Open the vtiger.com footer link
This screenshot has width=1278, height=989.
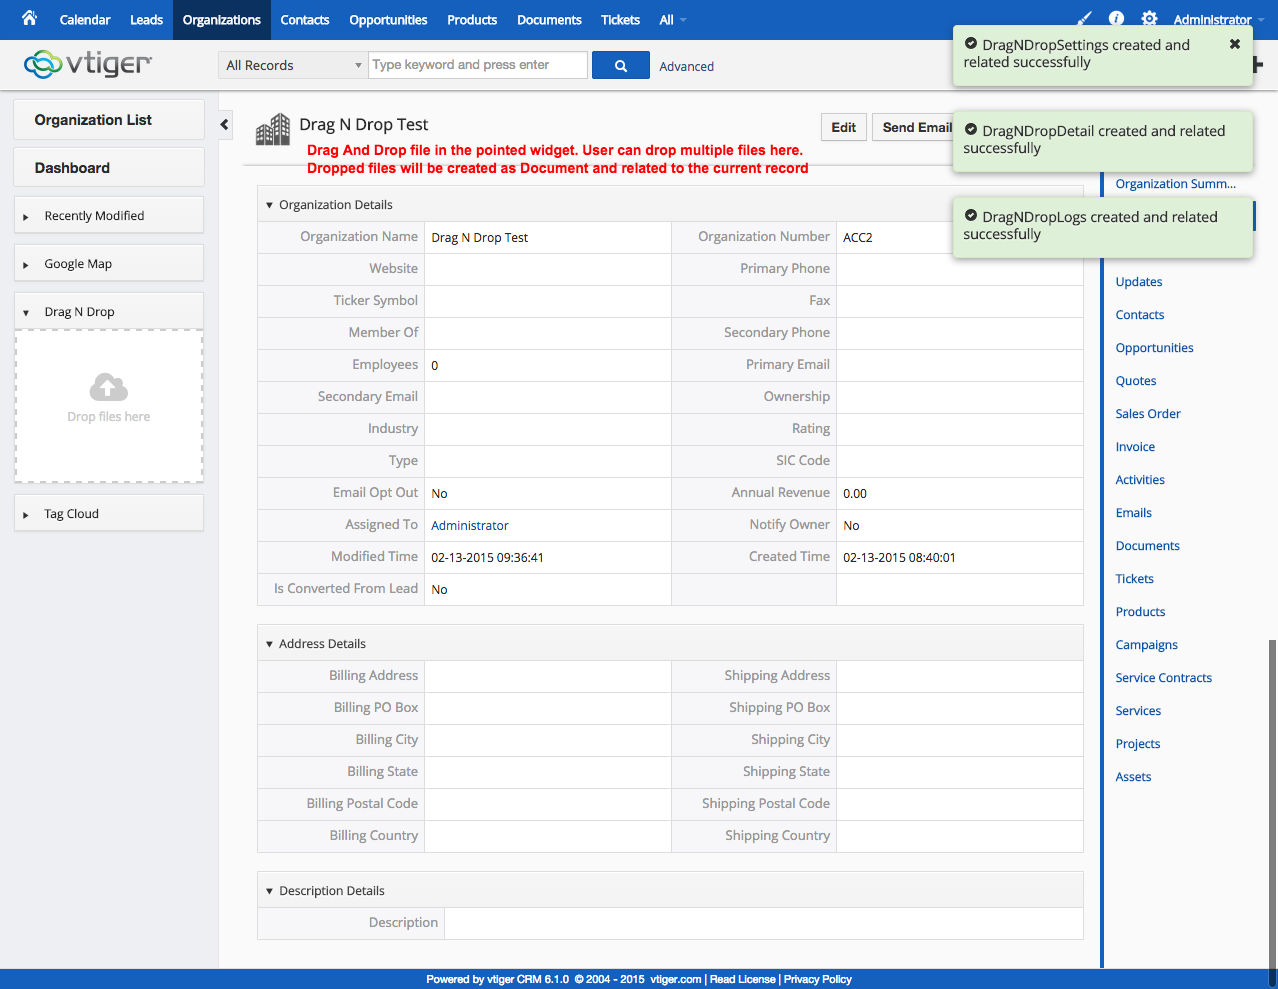[676, 979]
